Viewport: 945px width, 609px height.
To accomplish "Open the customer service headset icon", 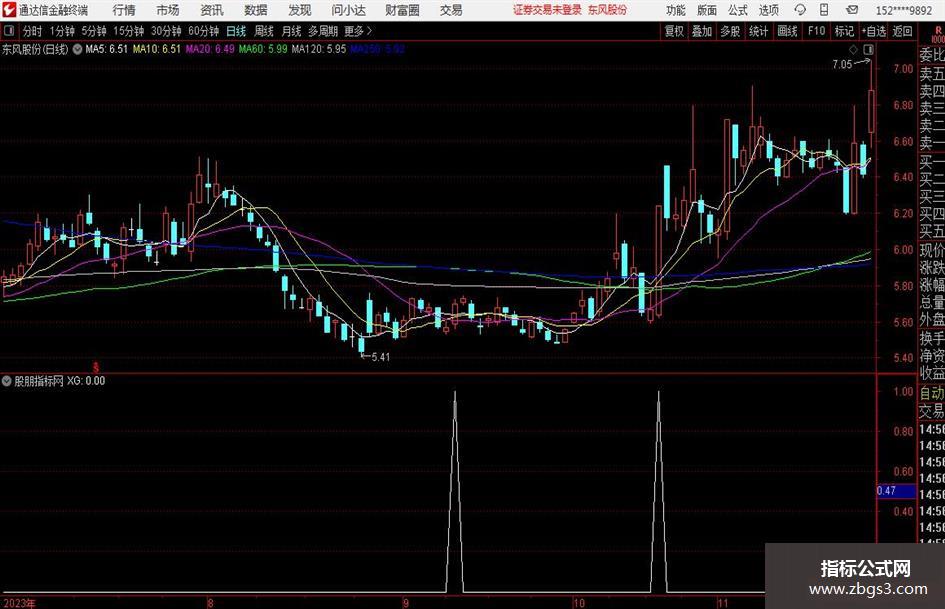I will (800, 10).
